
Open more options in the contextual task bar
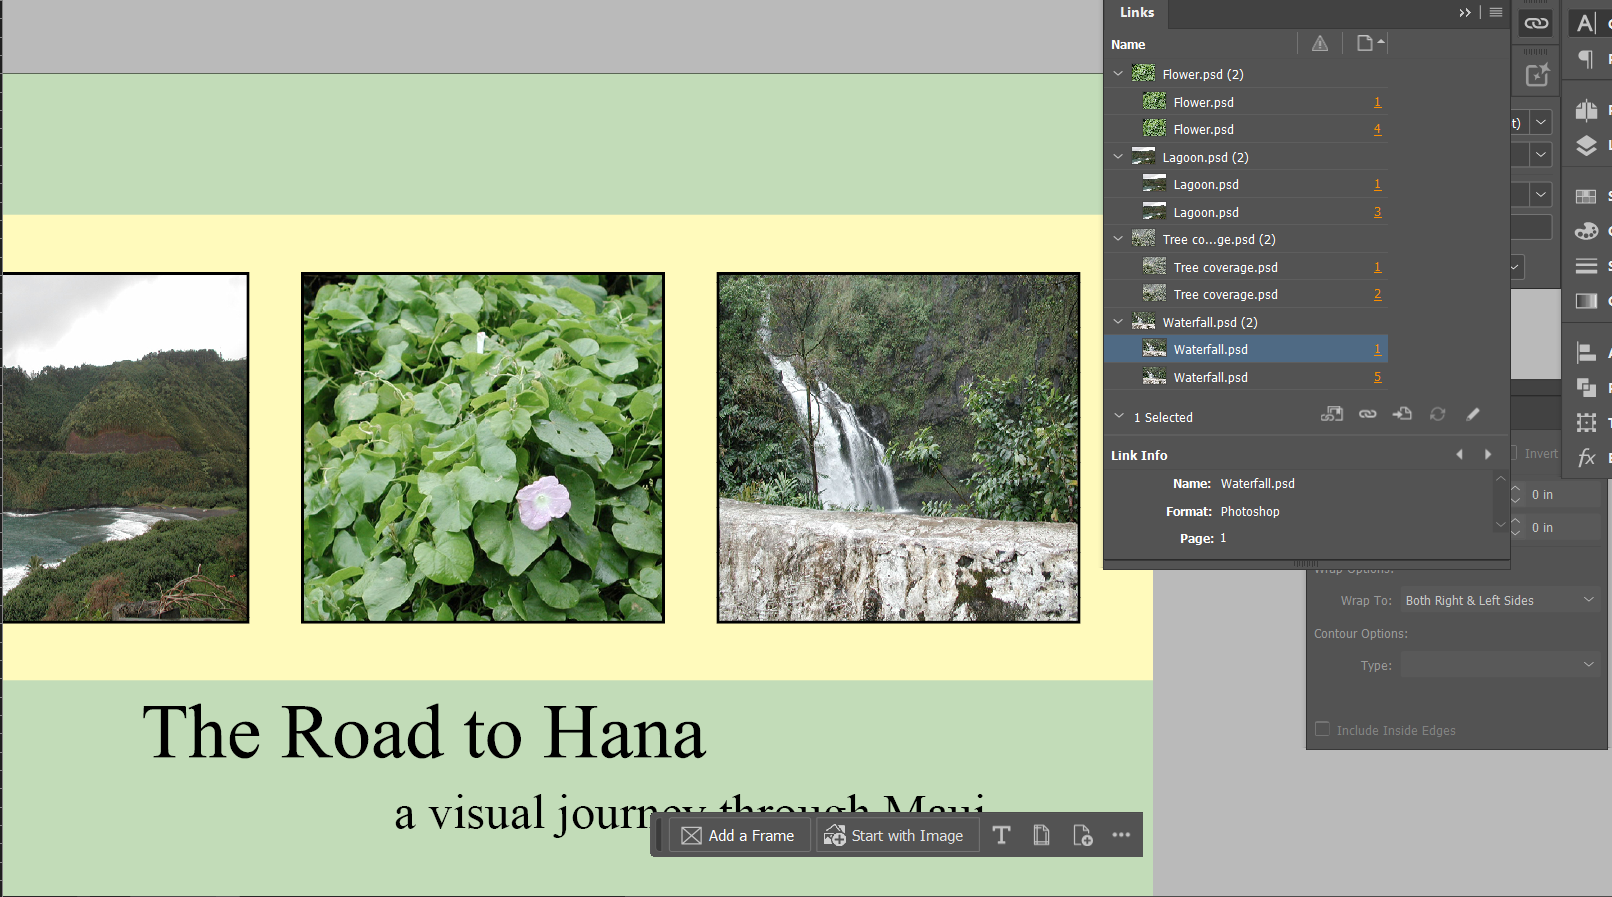point(1121,835)
